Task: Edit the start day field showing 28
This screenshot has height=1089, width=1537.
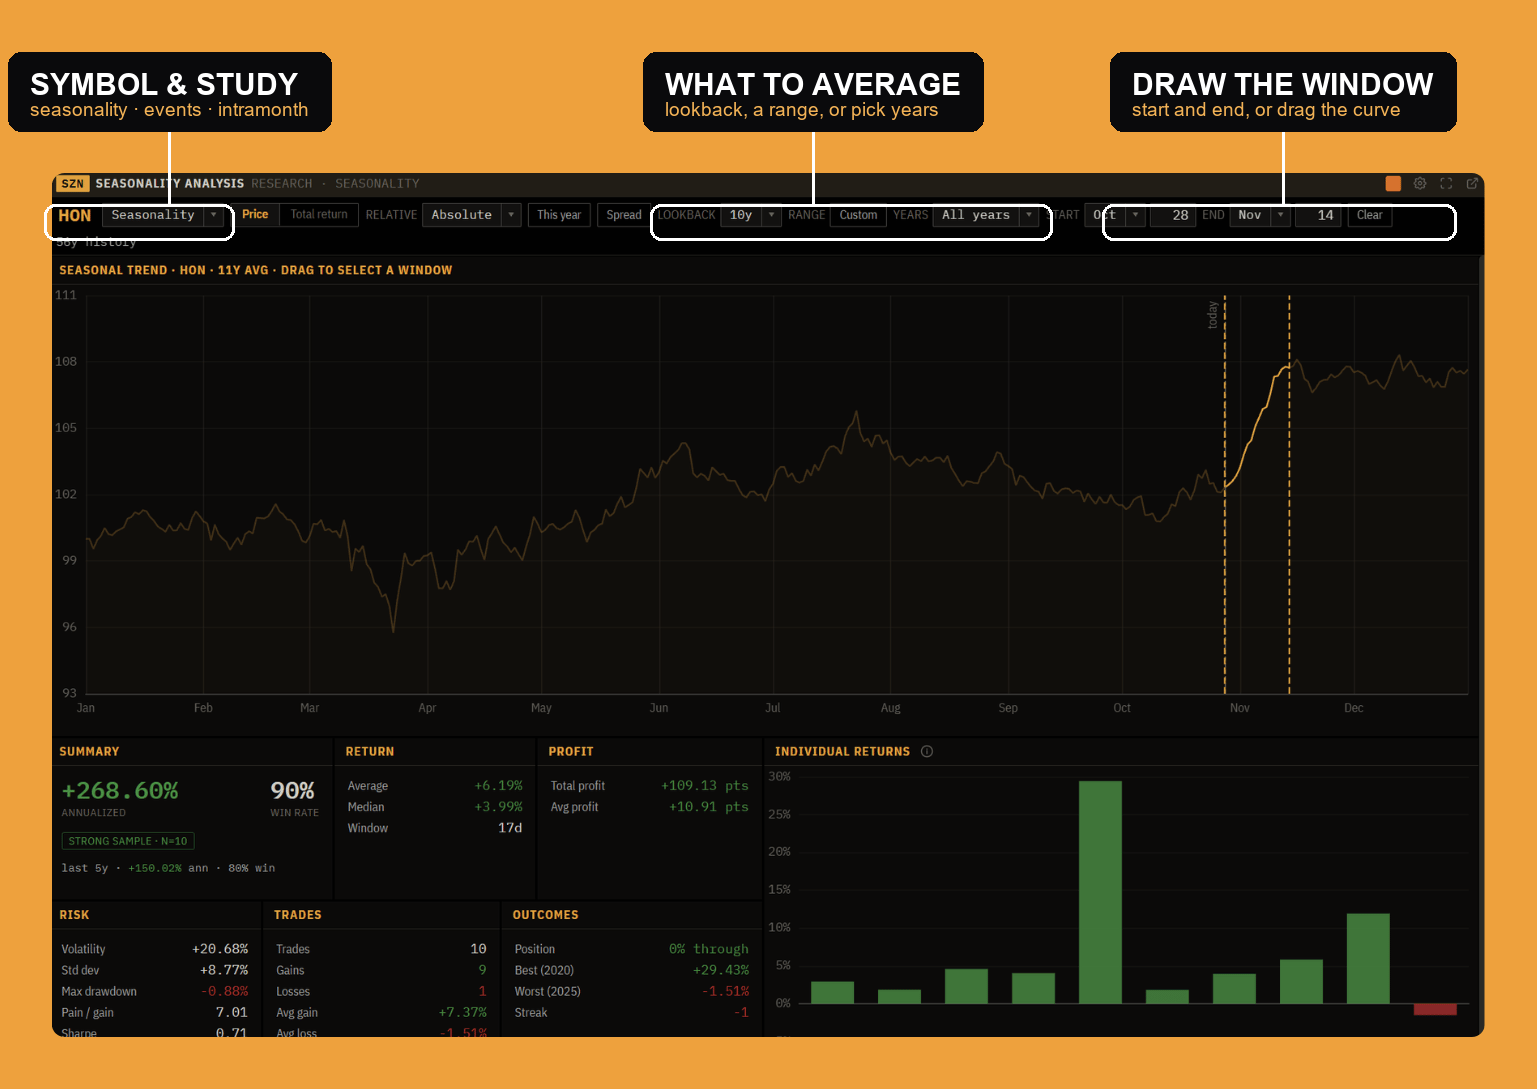Action: click(x=1172, y=215)
